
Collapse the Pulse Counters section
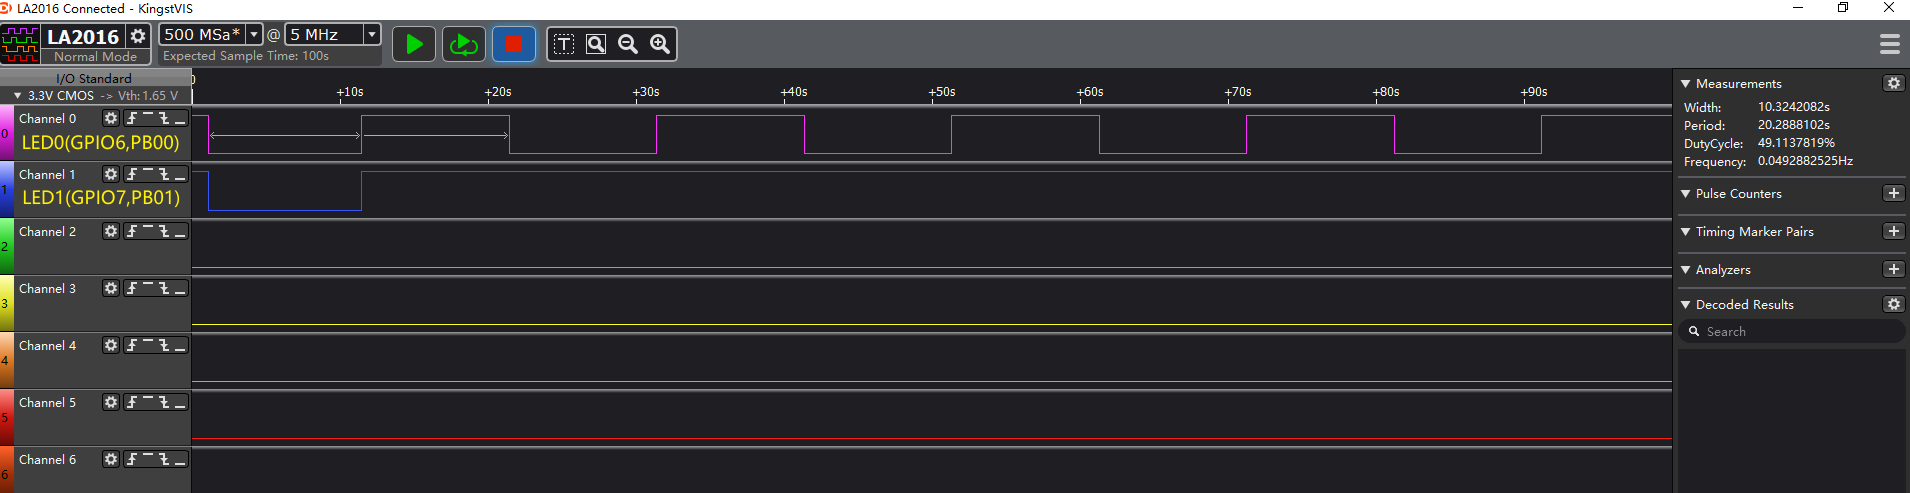click(1686, 193)
